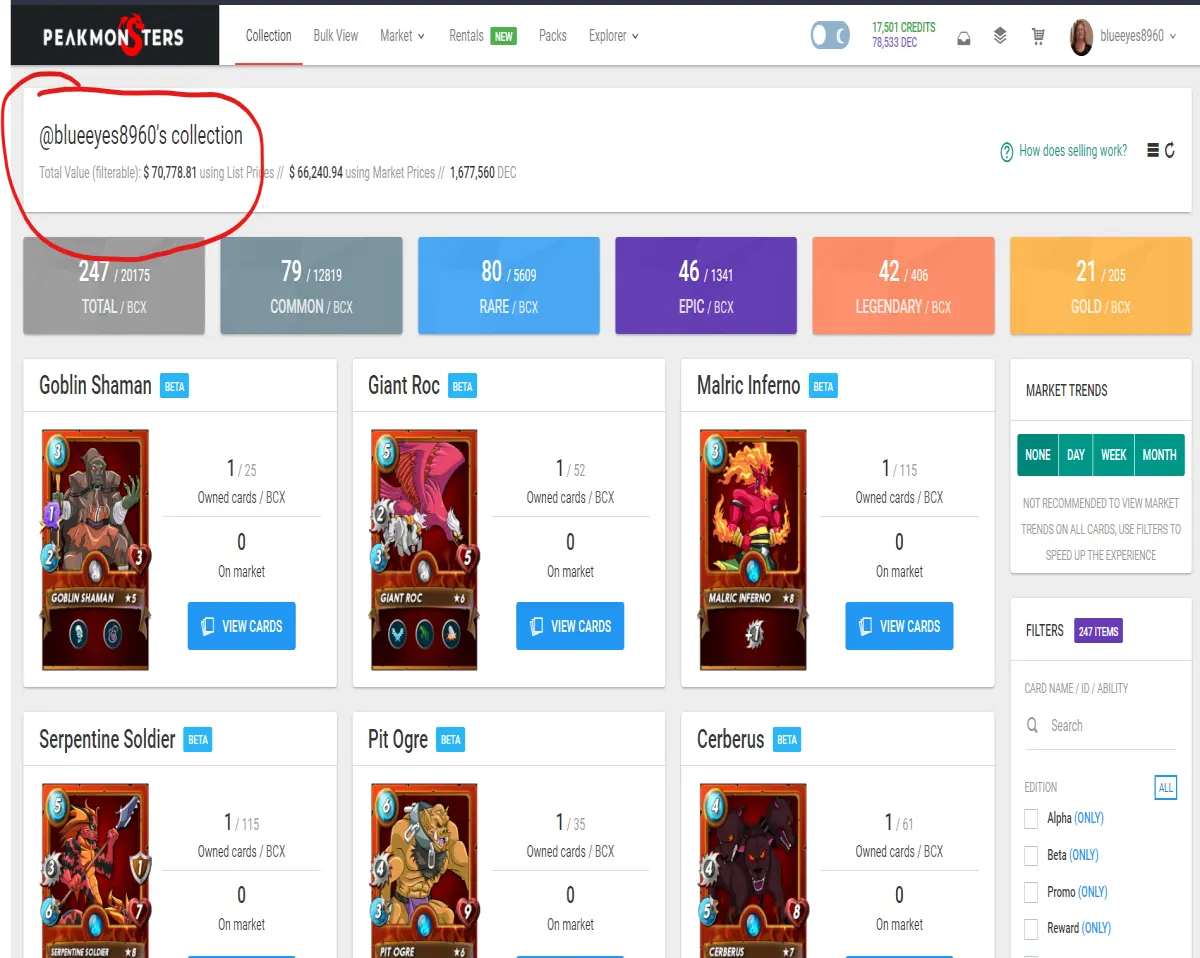Image resolution: width=1200 pixels, height=958 pixels.
Task: Click the BETA badge beside Cerberus
Action: (x=787, y=740)
